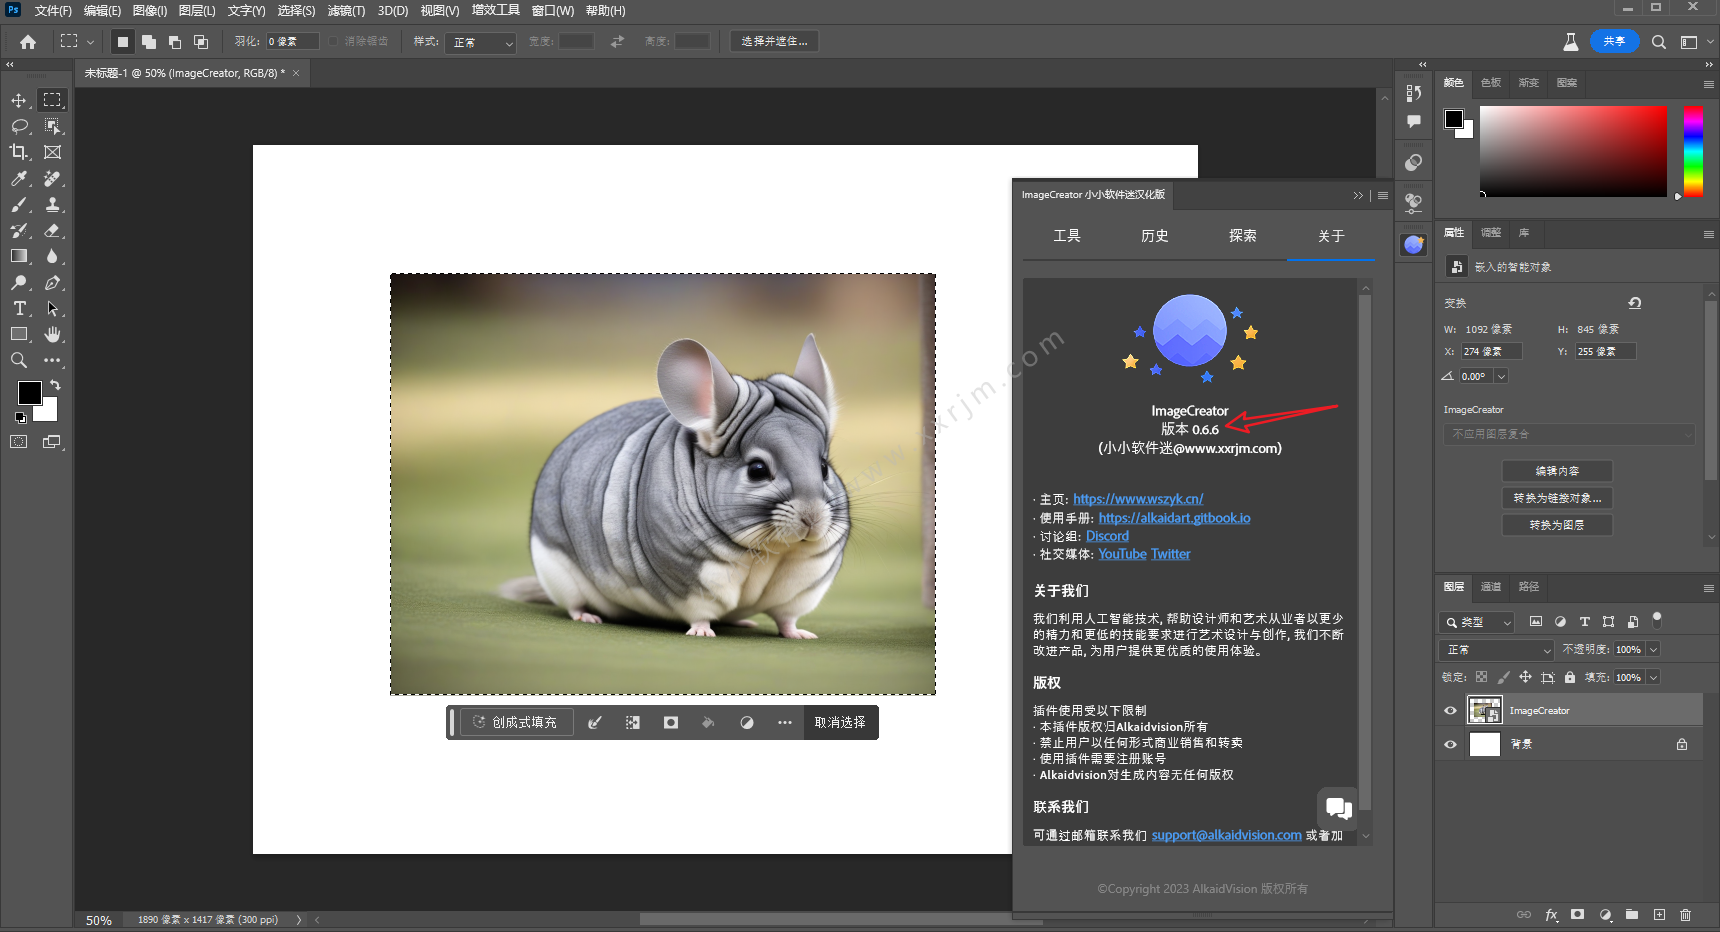Open the 增效工具 menu
This screenshot has width=1720, height=932.
(x=495, y=11)
